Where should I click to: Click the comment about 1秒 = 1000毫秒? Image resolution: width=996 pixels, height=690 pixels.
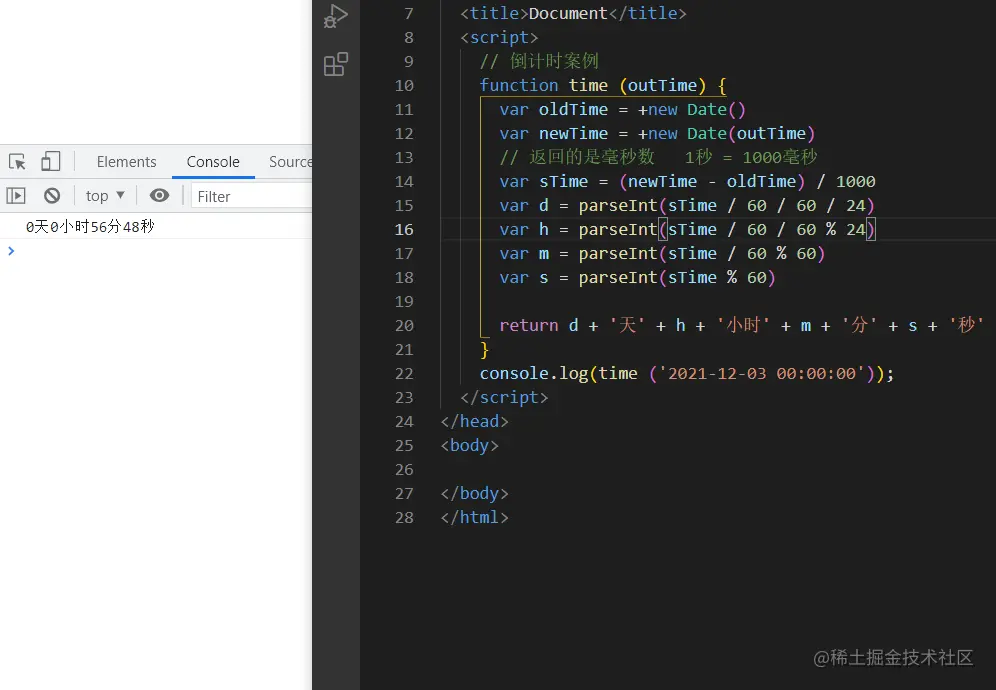pos(658,158)
